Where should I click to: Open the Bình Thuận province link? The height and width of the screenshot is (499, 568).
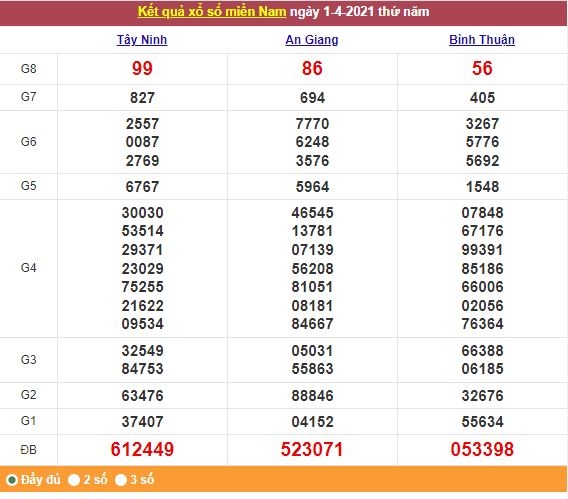click(x=482, y=39)
